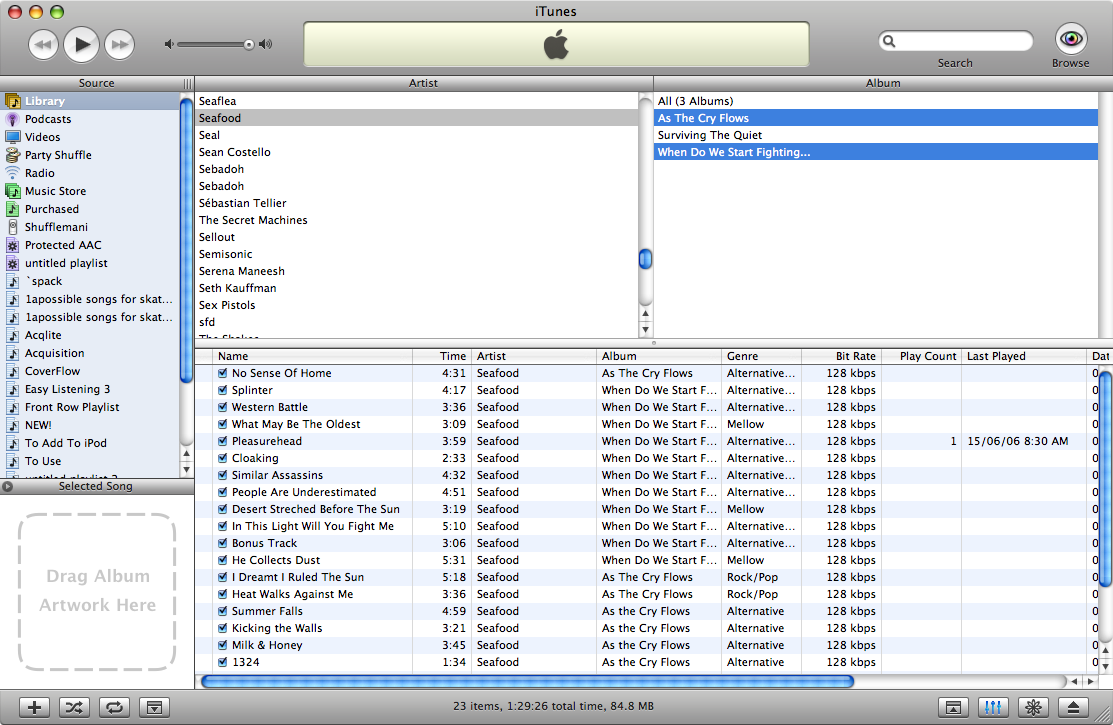The image size is (1113, 725).
Task: Select Sean Costello in Artist list
Action: [417, 152]
